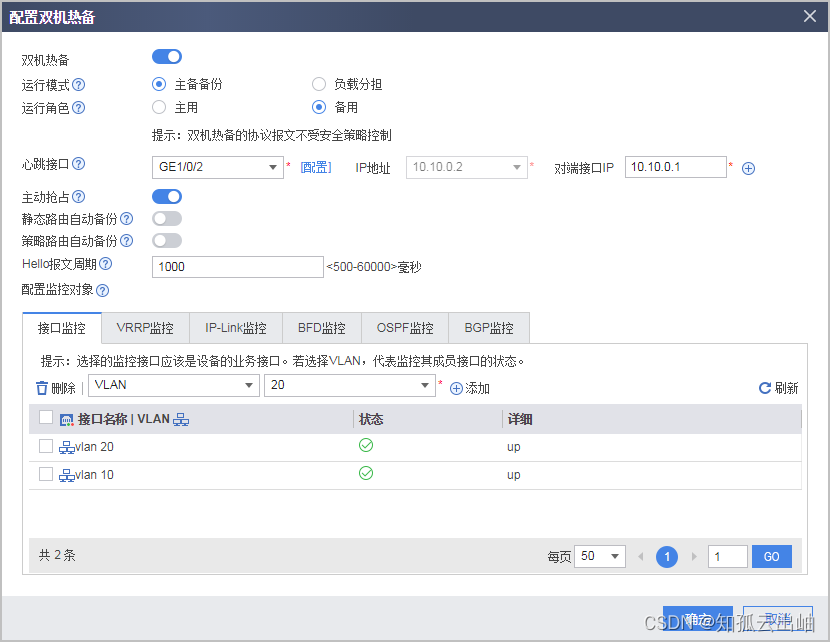Switch to BGP监控 tab
The width and height of the screenshot is (830, 642).
point(489,328)
